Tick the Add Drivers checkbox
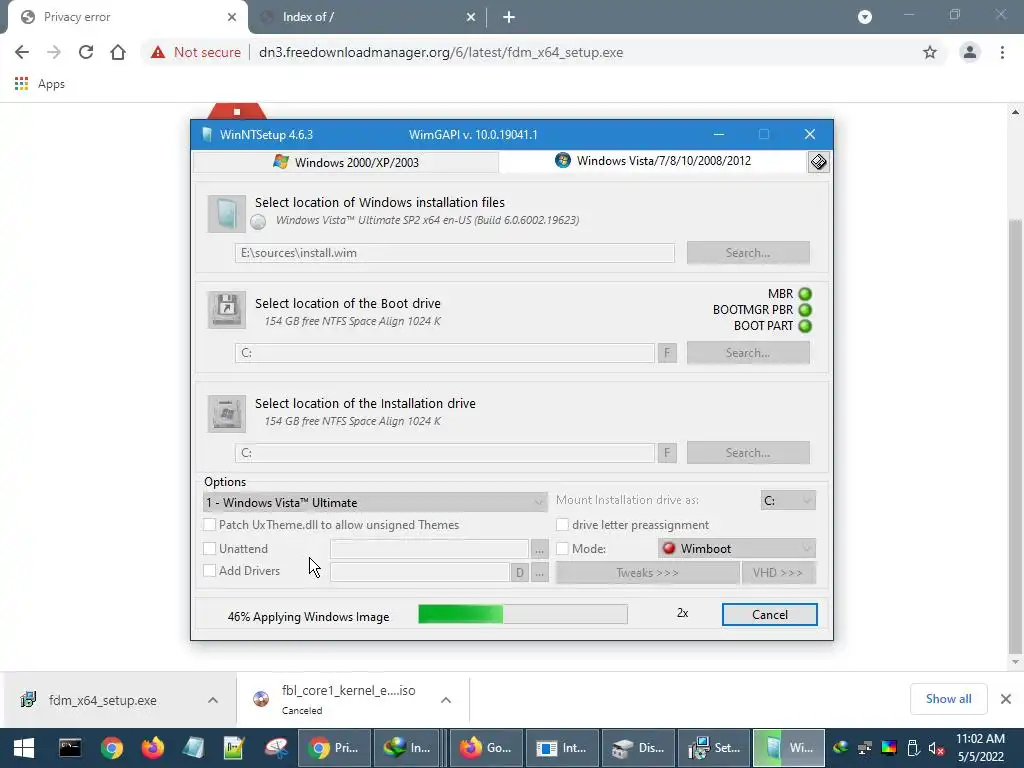The image size is (1024, 768). coord(210,571)
